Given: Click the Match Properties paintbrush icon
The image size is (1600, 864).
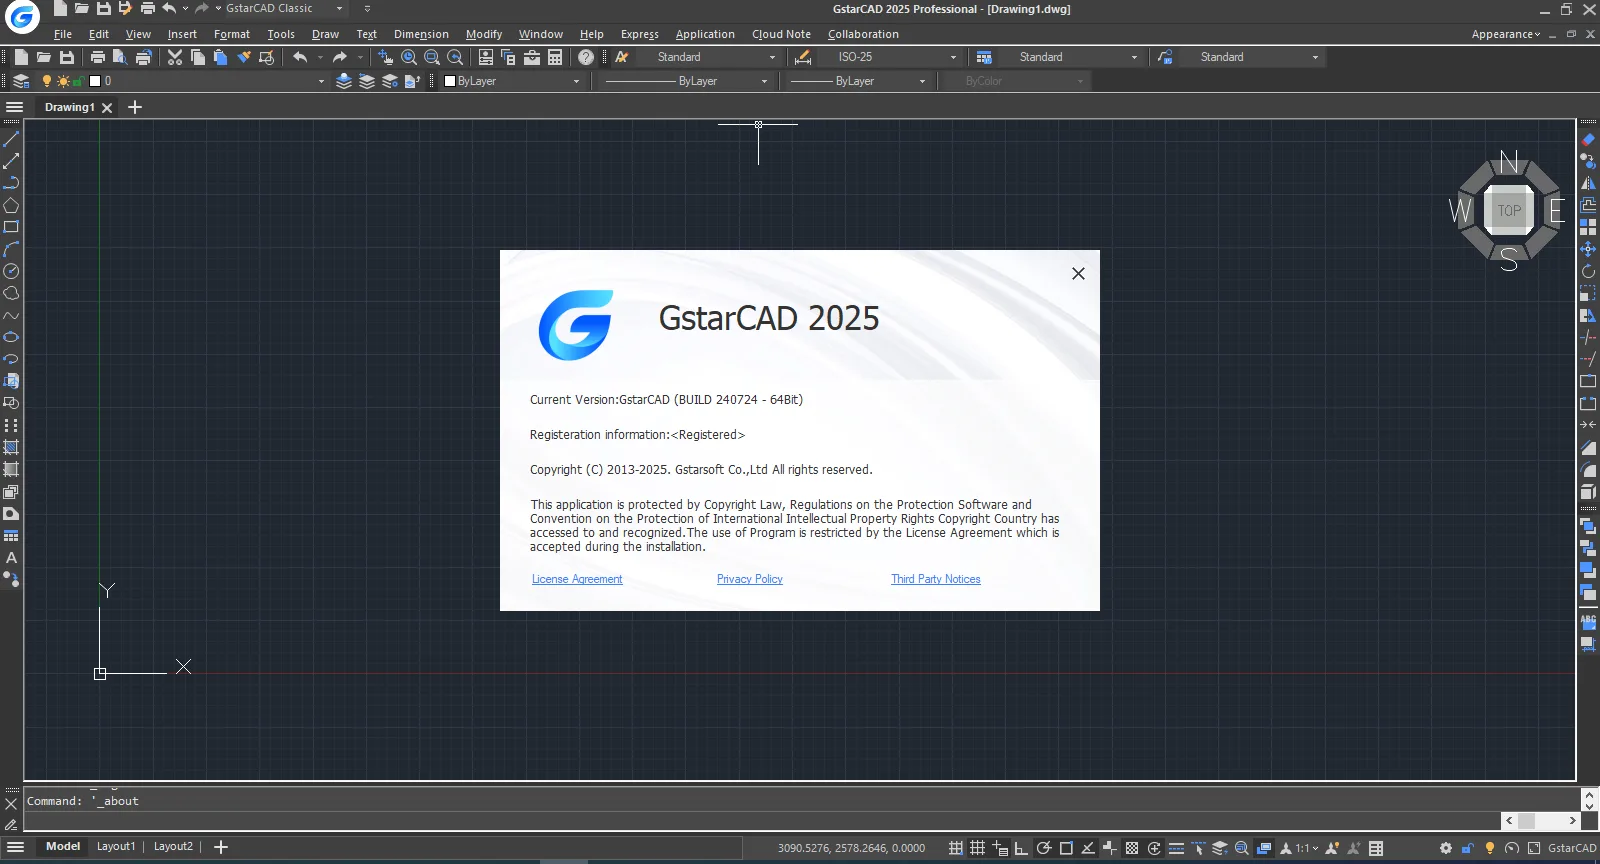Looking at the screenshot, I should tap(244, 57).
